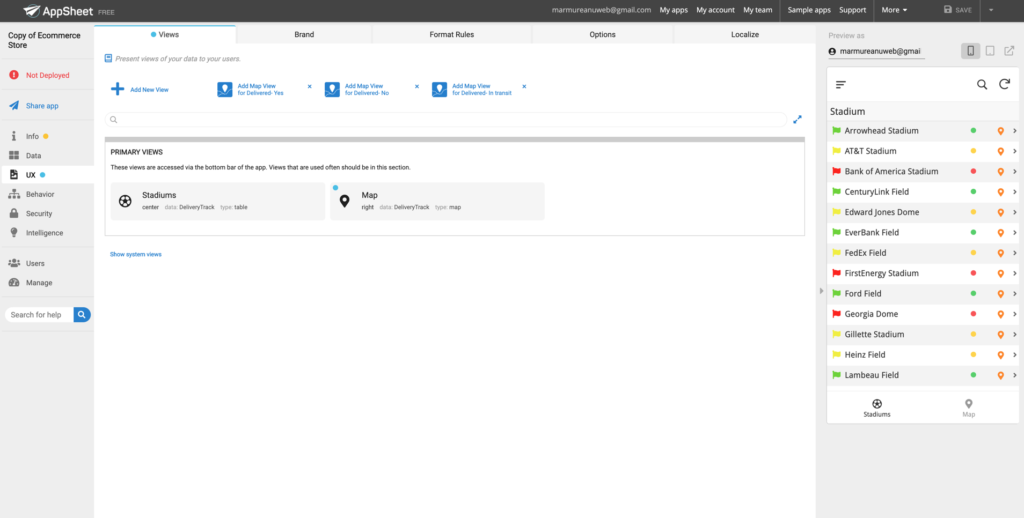
Task: Click preview refresh icon
Action: pos(1004,84)
